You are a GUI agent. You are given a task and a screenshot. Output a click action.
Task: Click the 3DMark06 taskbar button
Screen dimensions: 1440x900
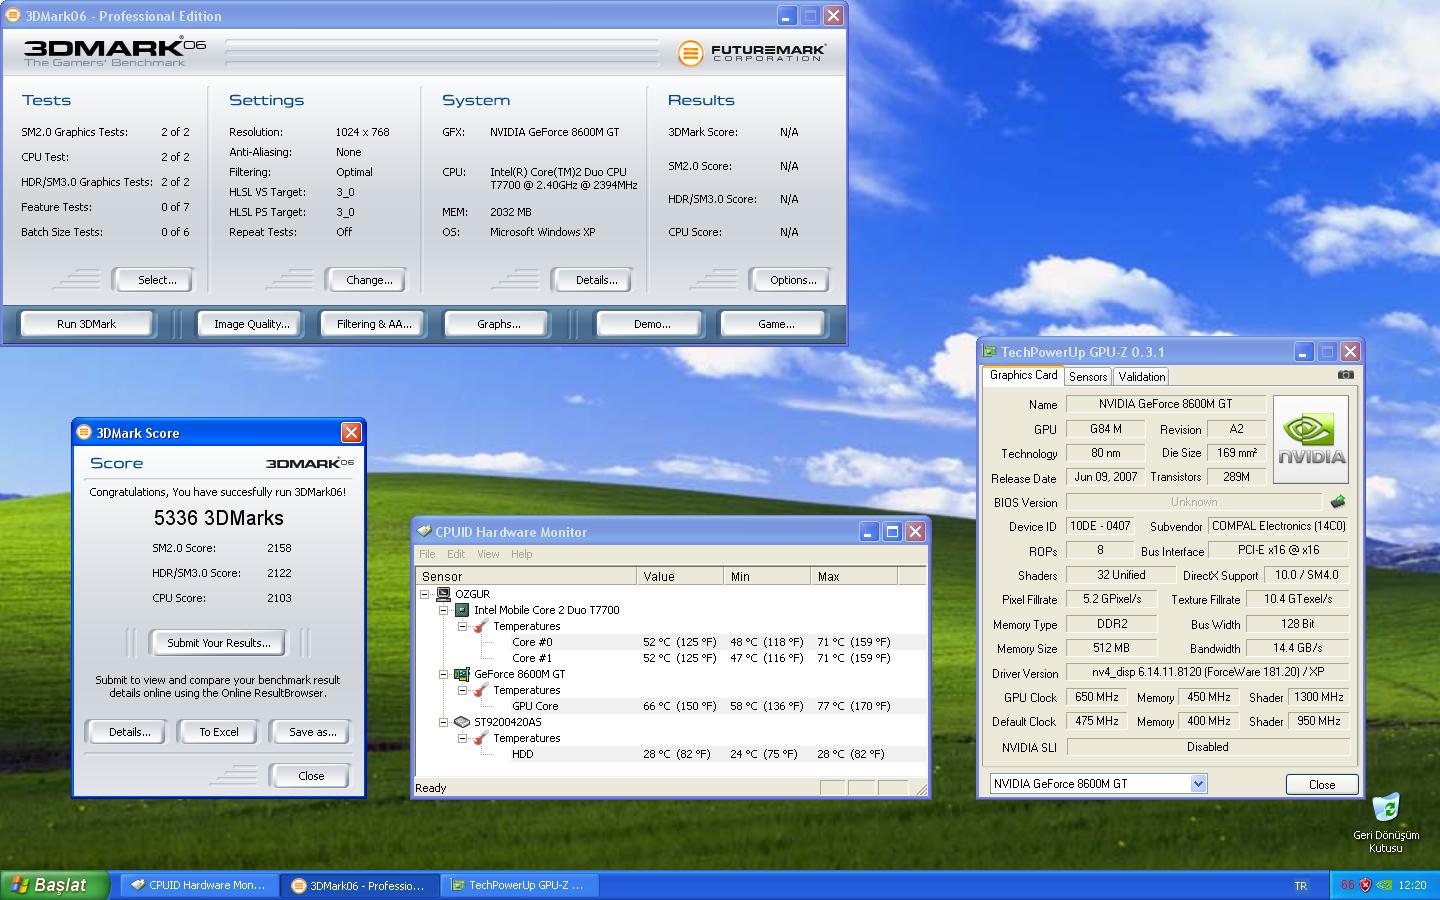point(360,885)
